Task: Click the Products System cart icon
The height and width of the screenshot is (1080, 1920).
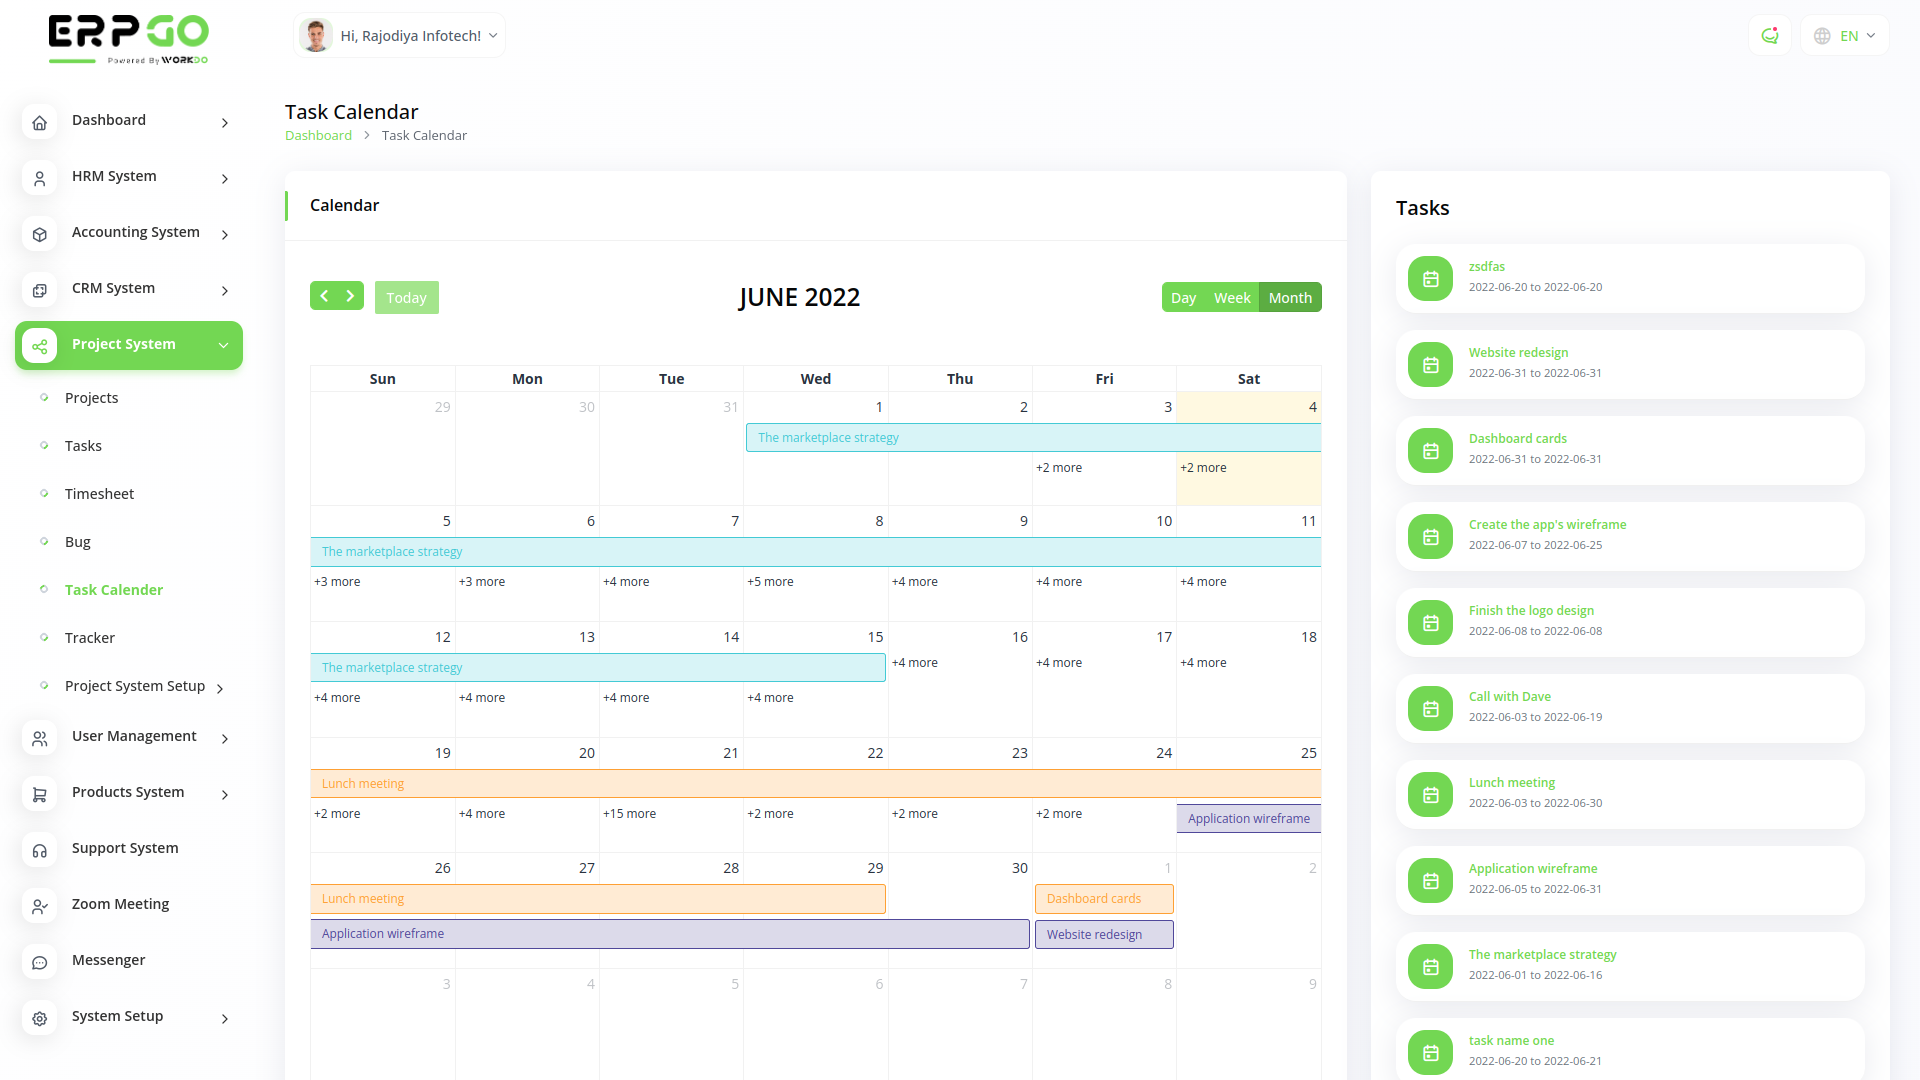Action: (40, 794)
